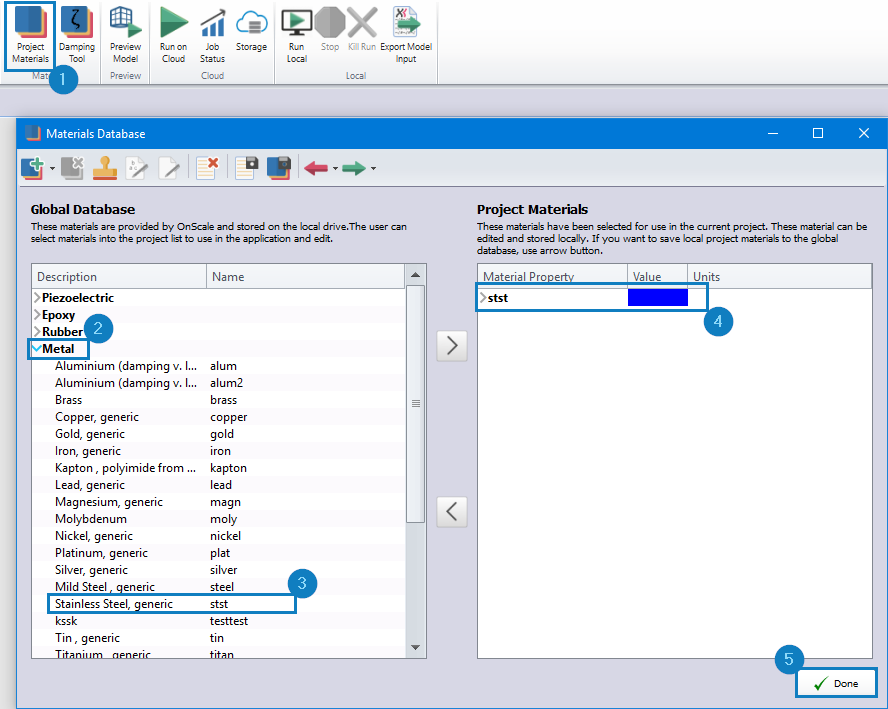Click the add new material icon
888x709 pixels.
click(32, 168)
